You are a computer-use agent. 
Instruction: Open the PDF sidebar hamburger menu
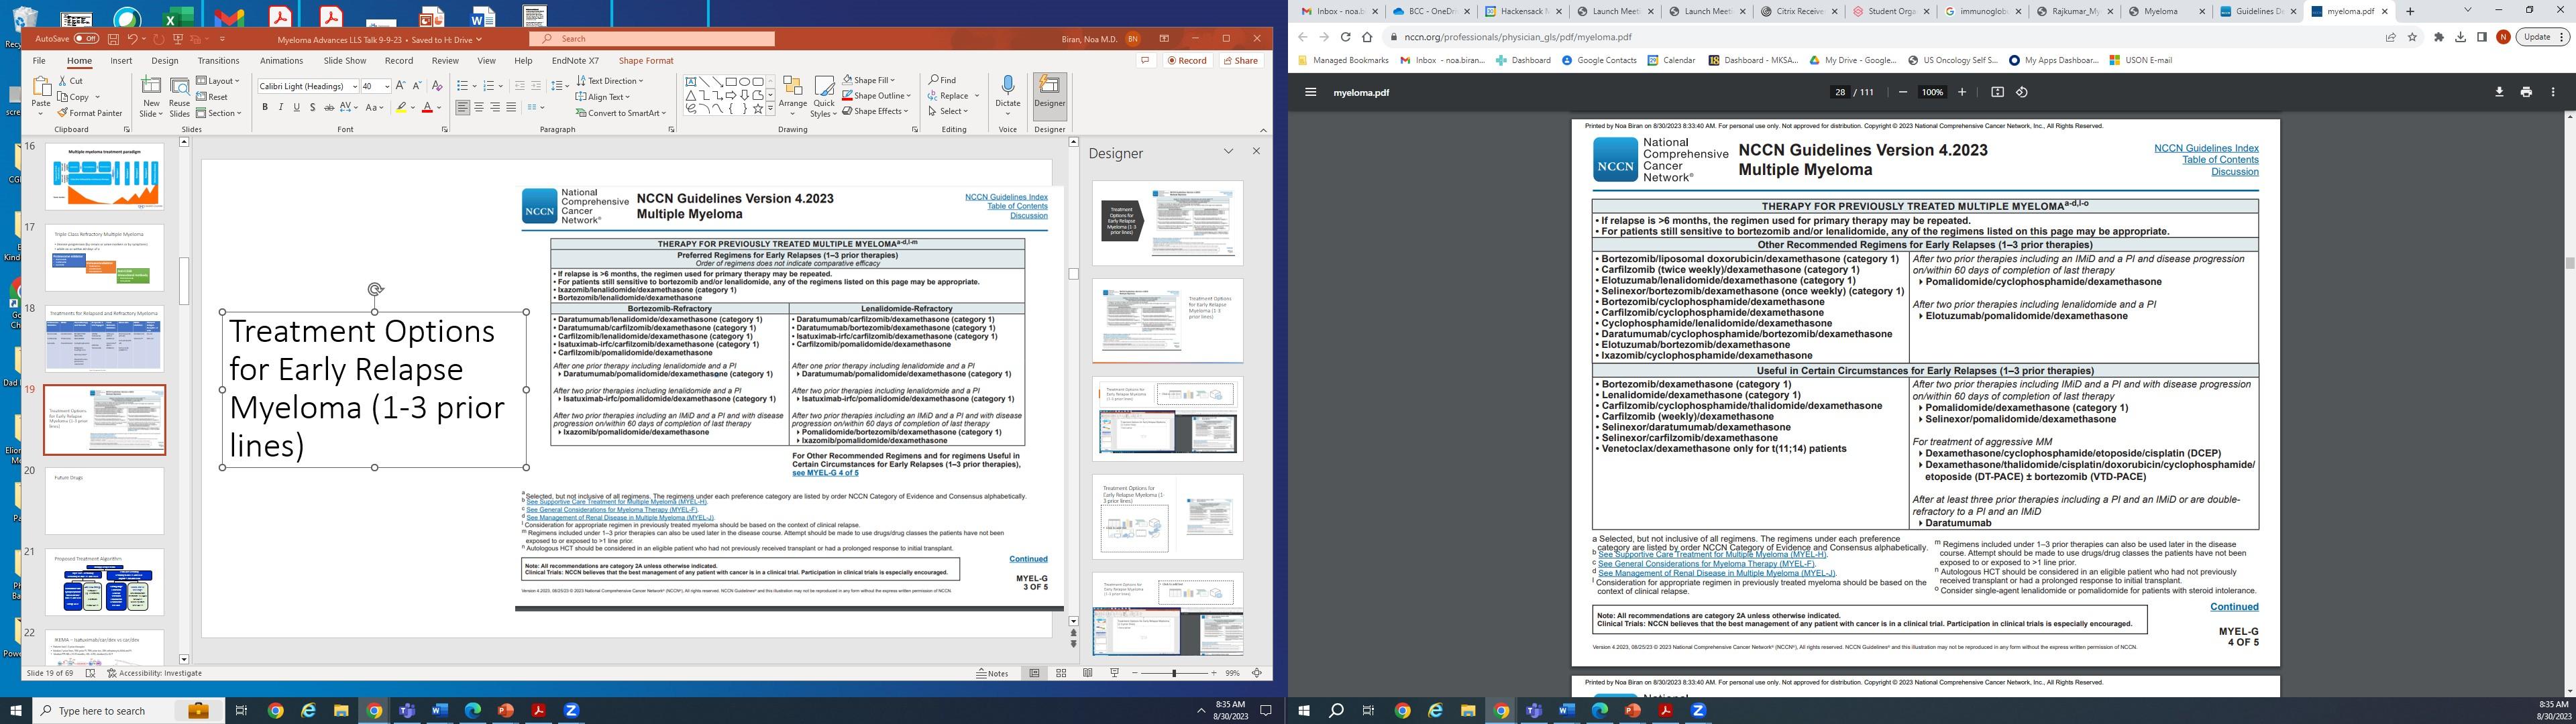(x=1310, y=92)
